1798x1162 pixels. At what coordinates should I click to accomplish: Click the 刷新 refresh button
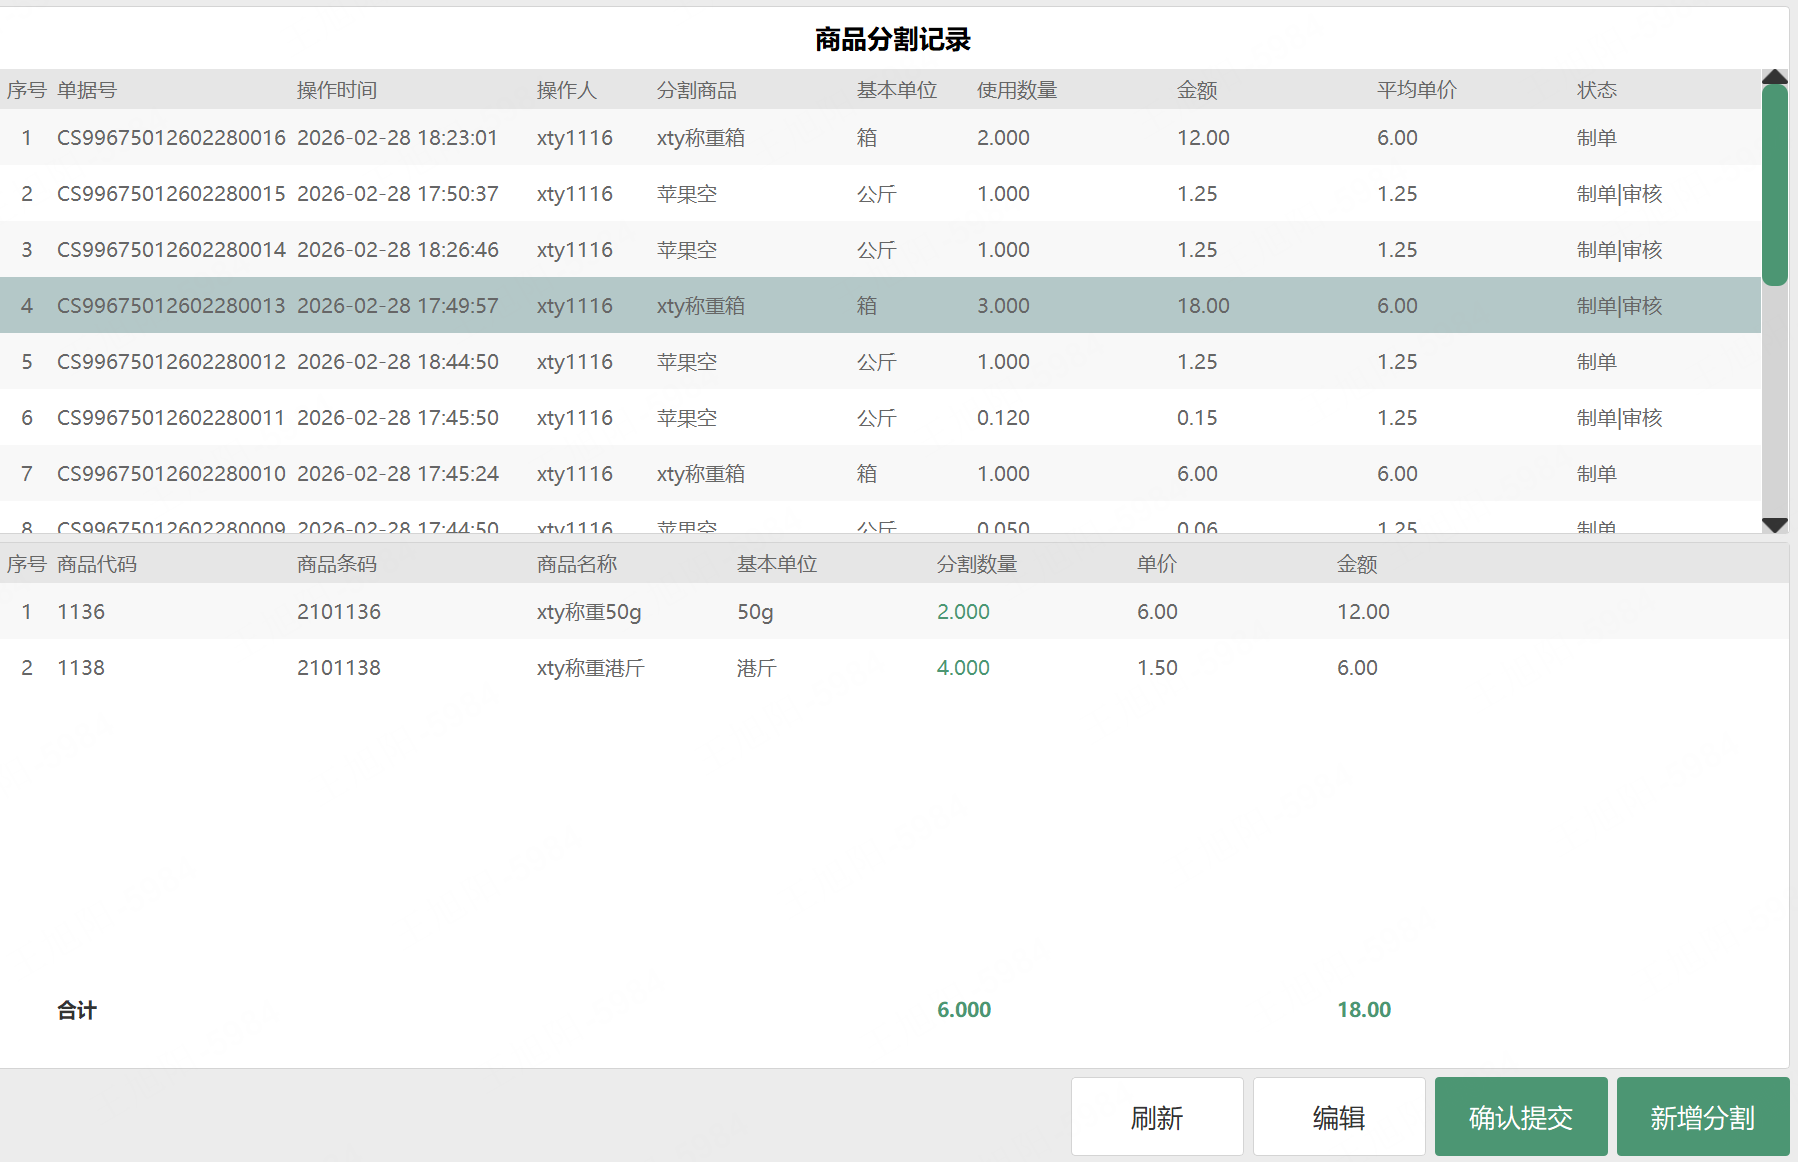[x=1157, y=1117]
